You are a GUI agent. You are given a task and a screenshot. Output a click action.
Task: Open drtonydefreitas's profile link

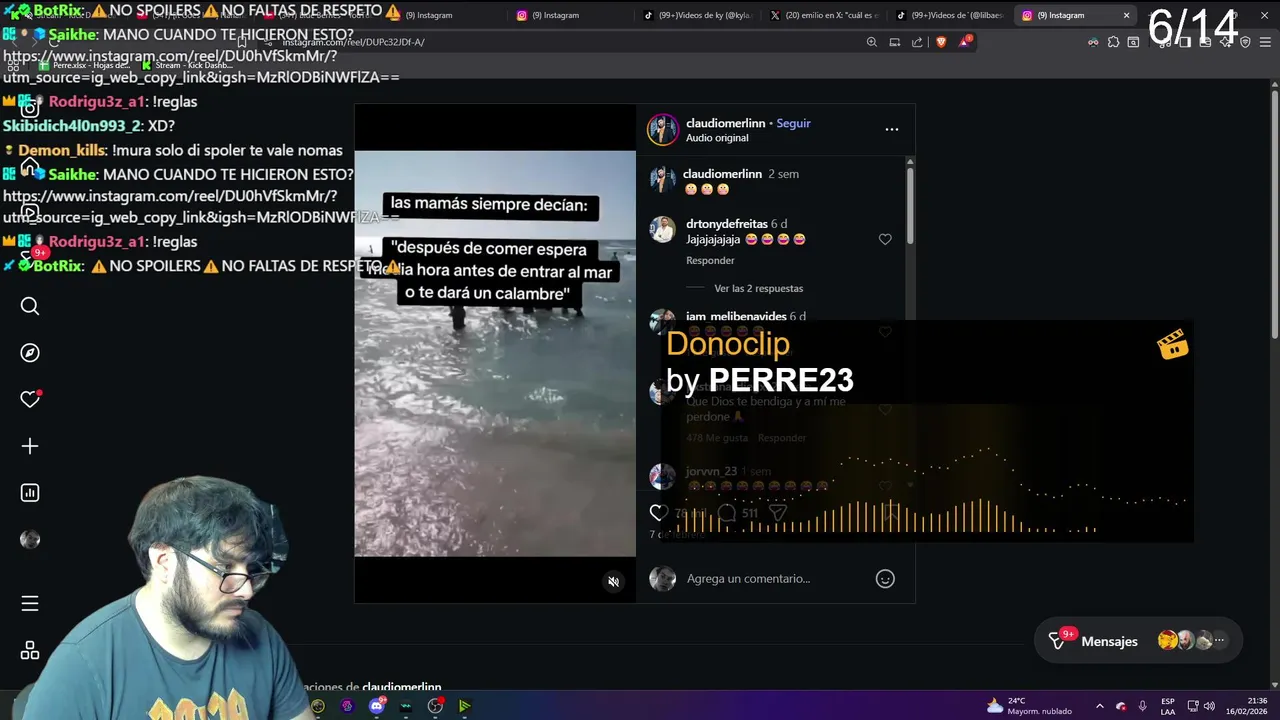726,224
